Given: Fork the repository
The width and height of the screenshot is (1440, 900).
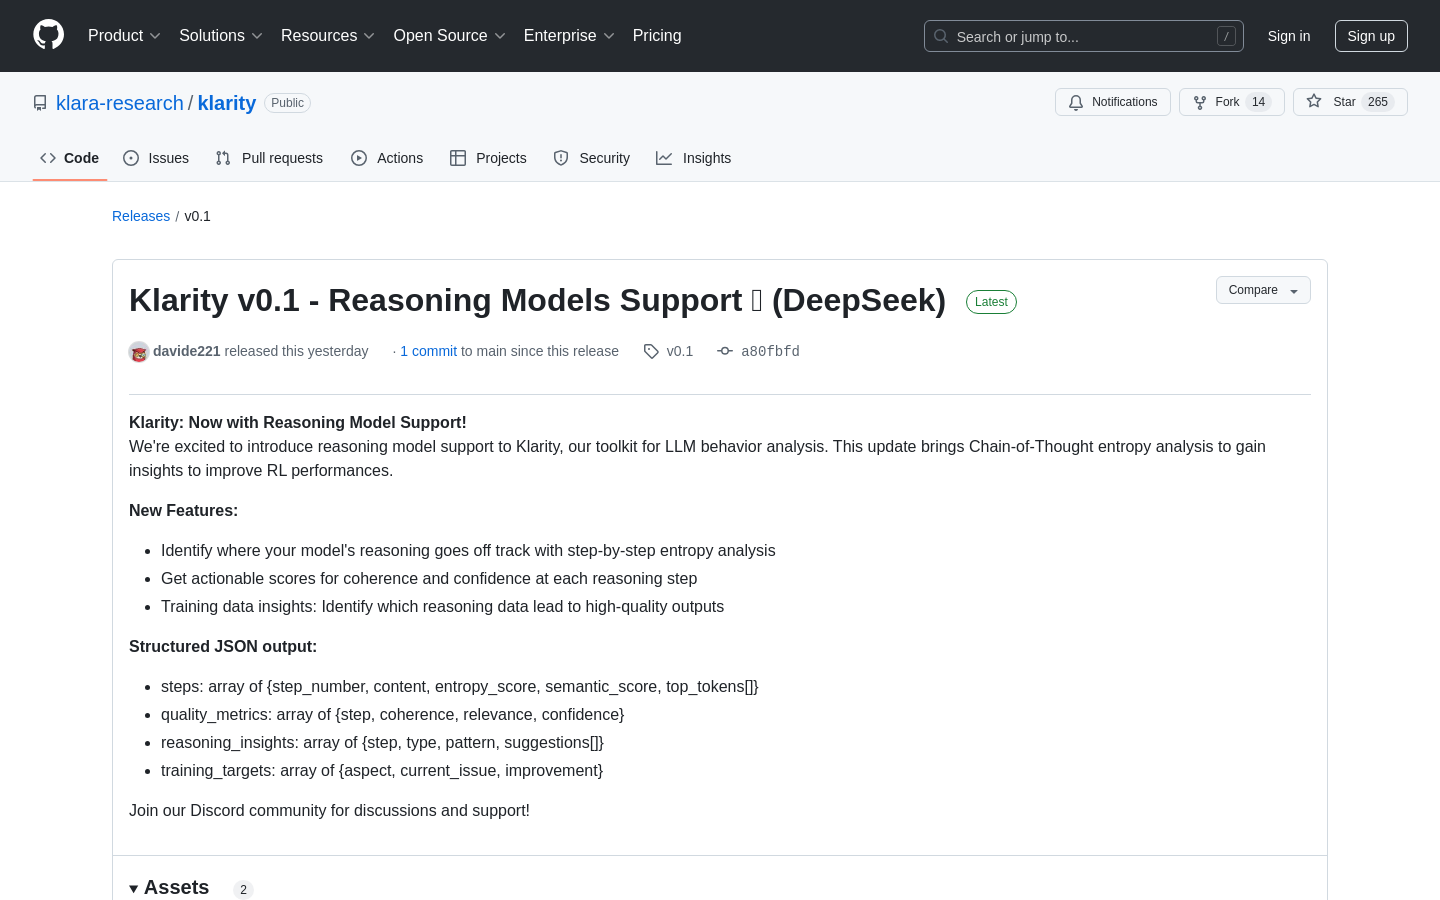Looking at the screenshot, I should pyautogui.click(x=1232, y=102).
